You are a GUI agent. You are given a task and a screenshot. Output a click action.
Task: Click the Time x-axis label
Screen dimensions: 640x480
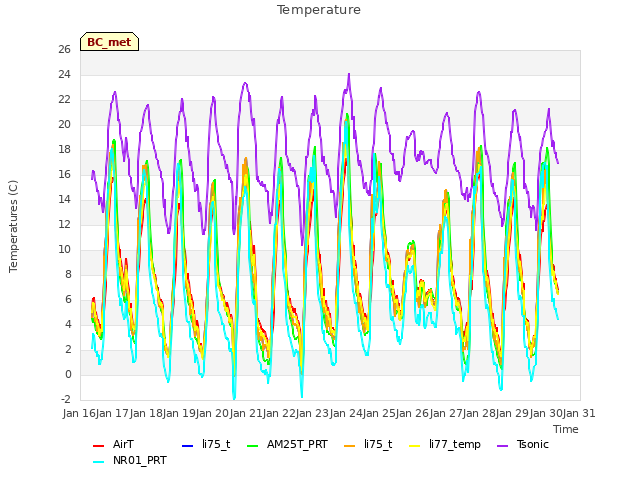coord(566,429)
